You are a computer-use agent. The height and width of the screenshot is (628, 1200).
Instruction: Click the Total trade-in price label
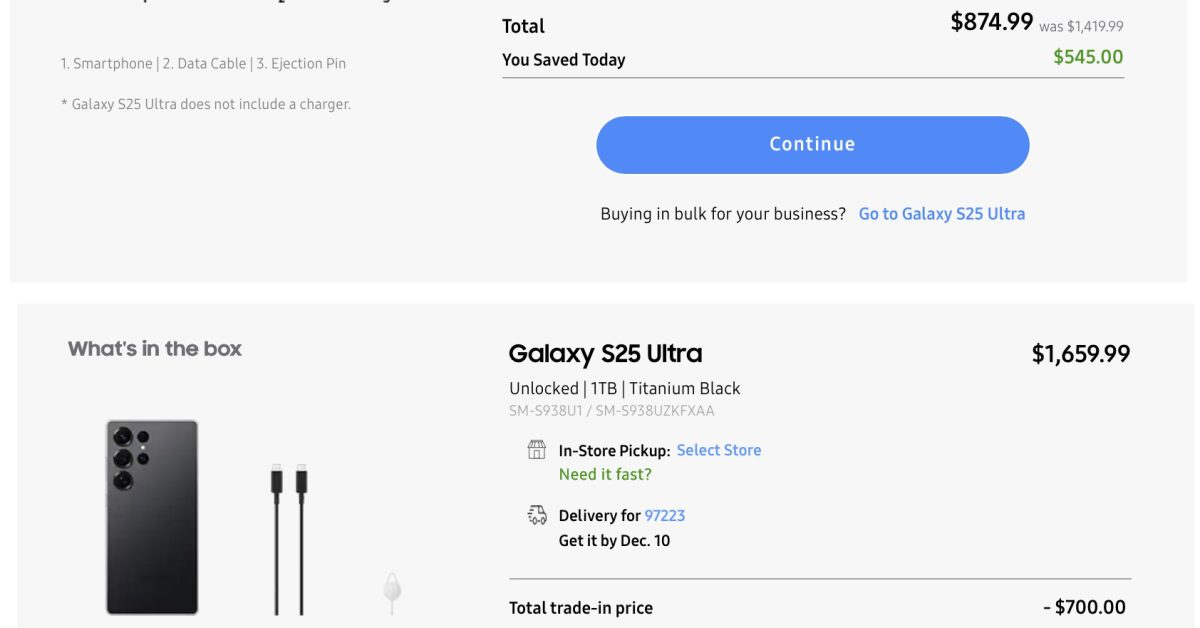580,607
